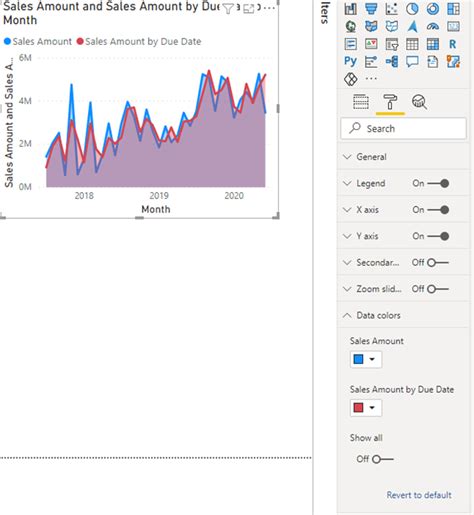Click Revert to default link

(x=419, y=495)
